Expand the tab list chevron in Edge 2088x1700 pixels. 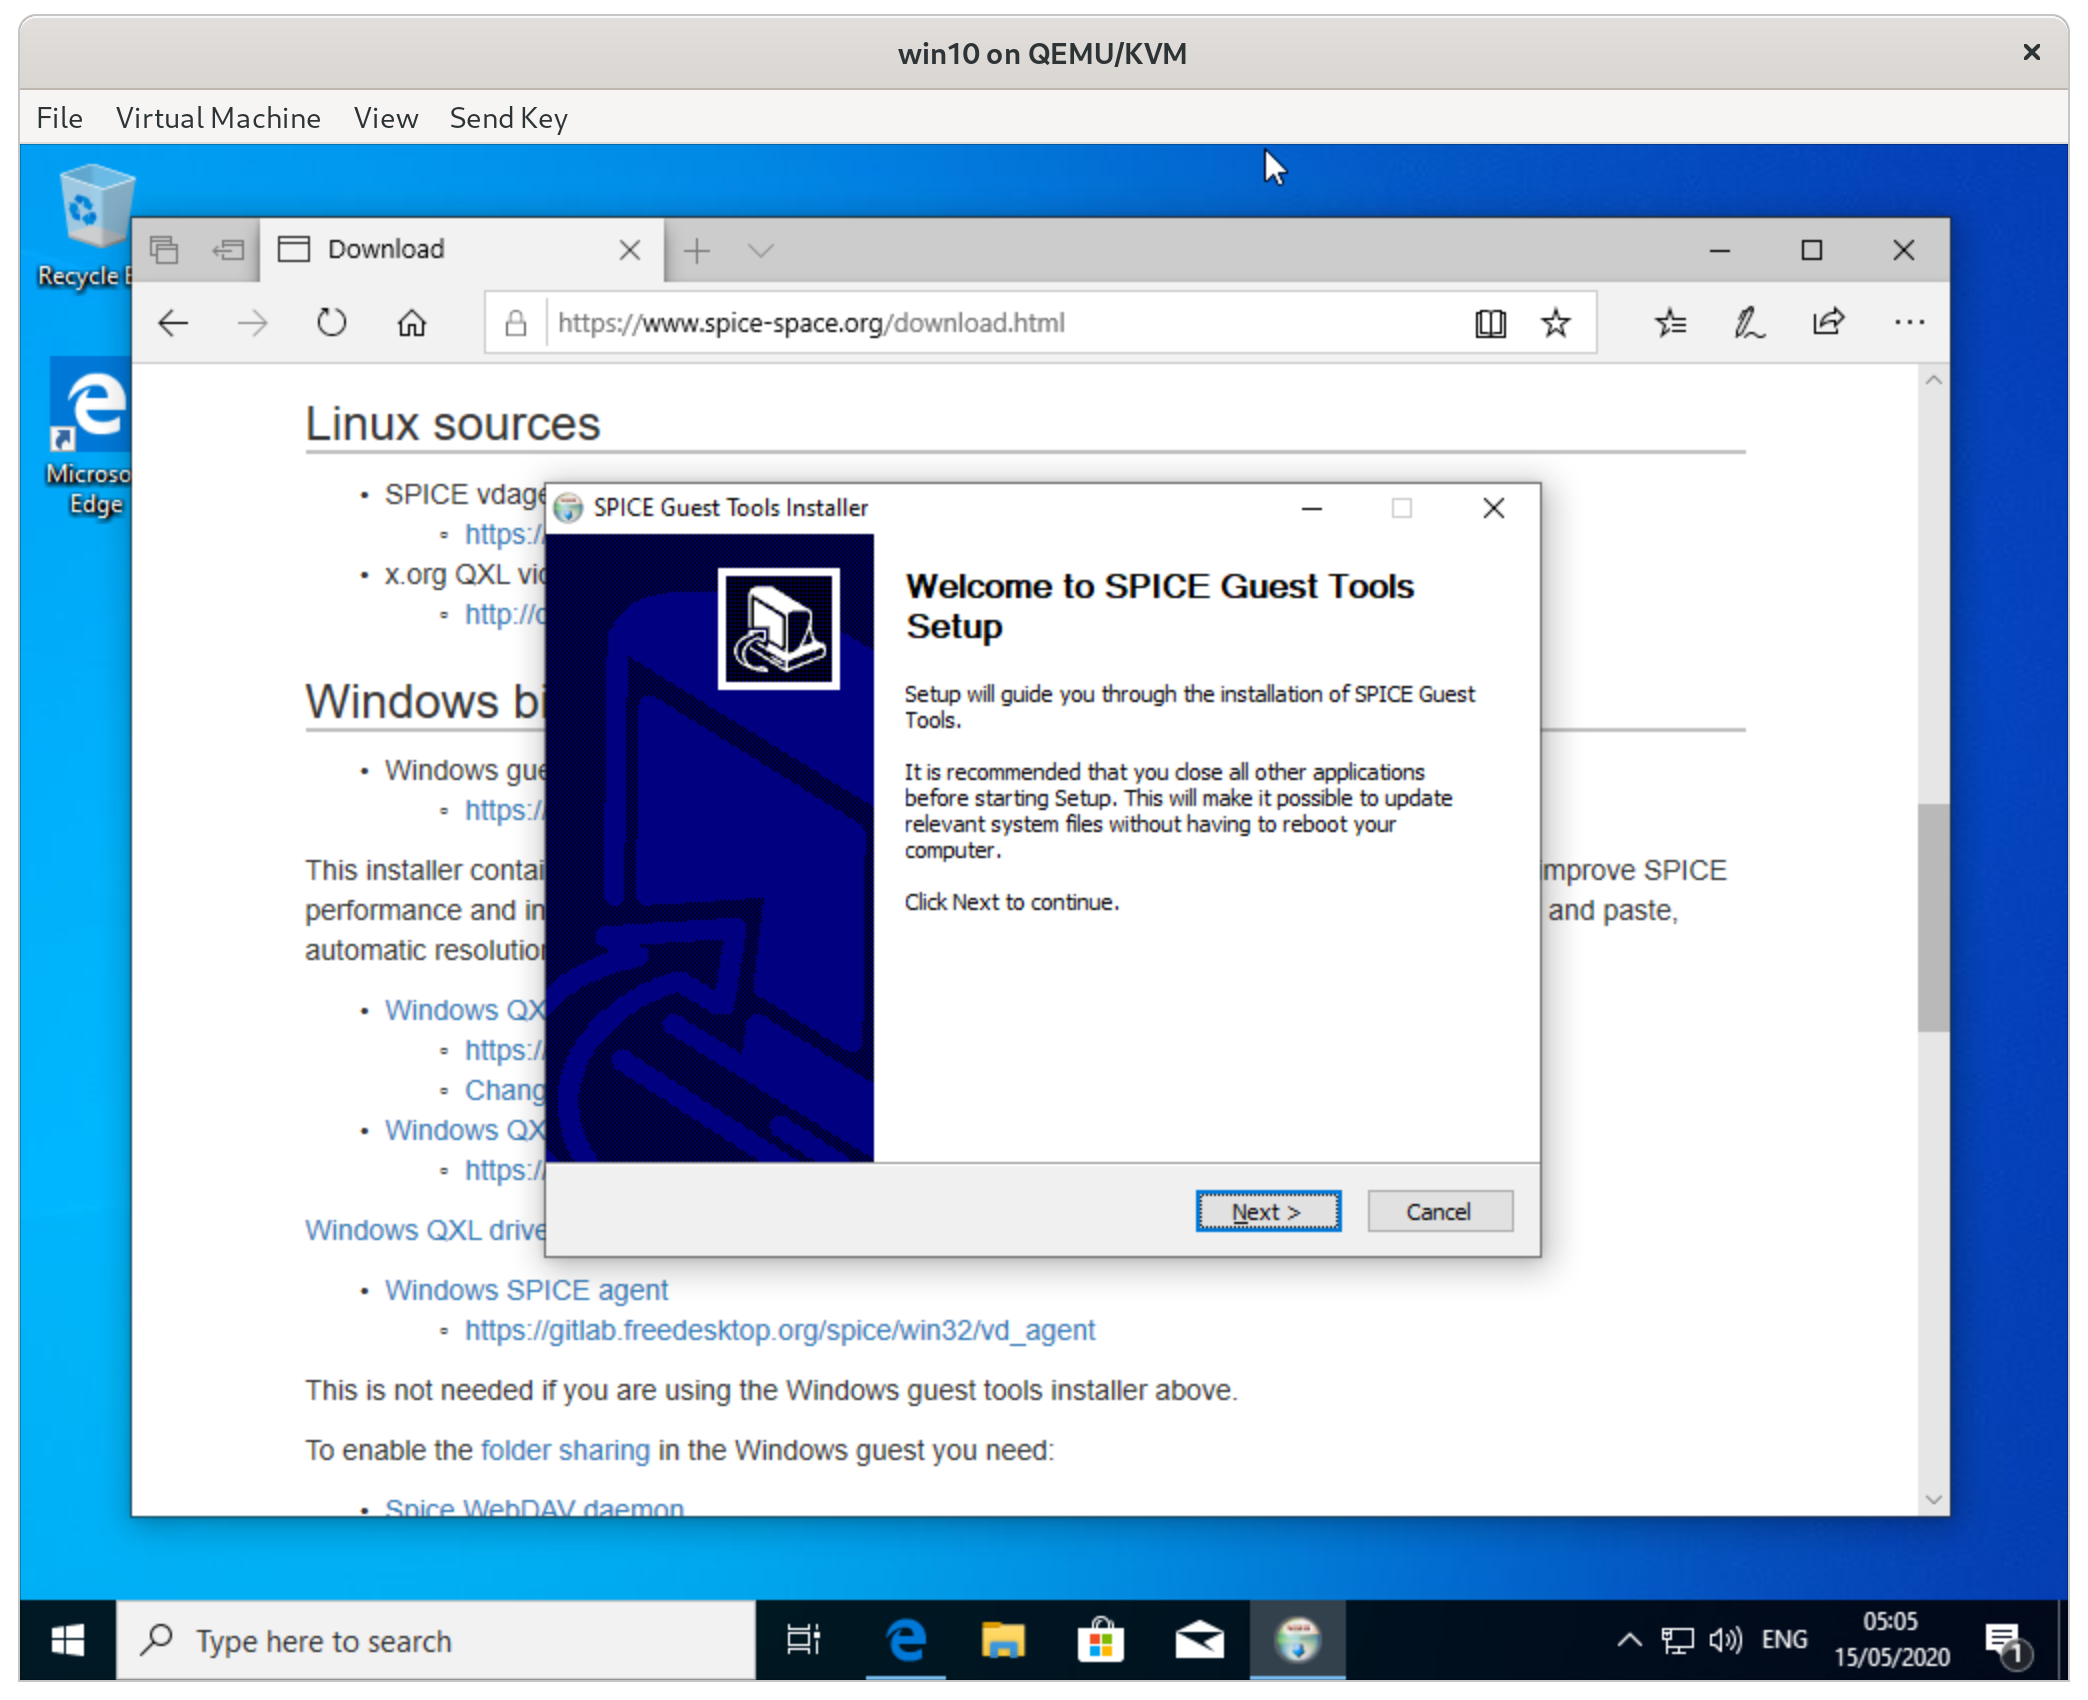click(x=761, y=250)
